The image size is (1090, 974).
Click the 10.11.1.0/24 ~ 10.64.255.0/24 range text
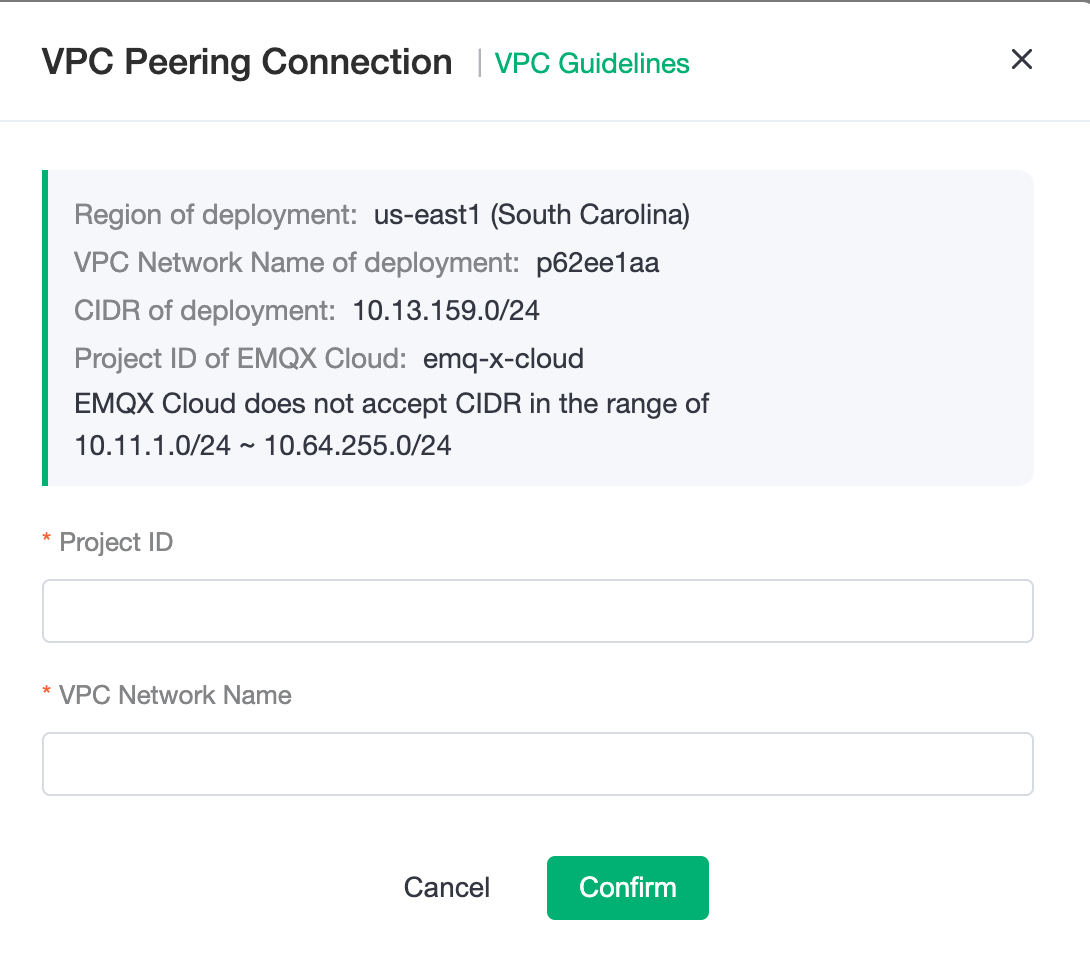coord(263,445)
